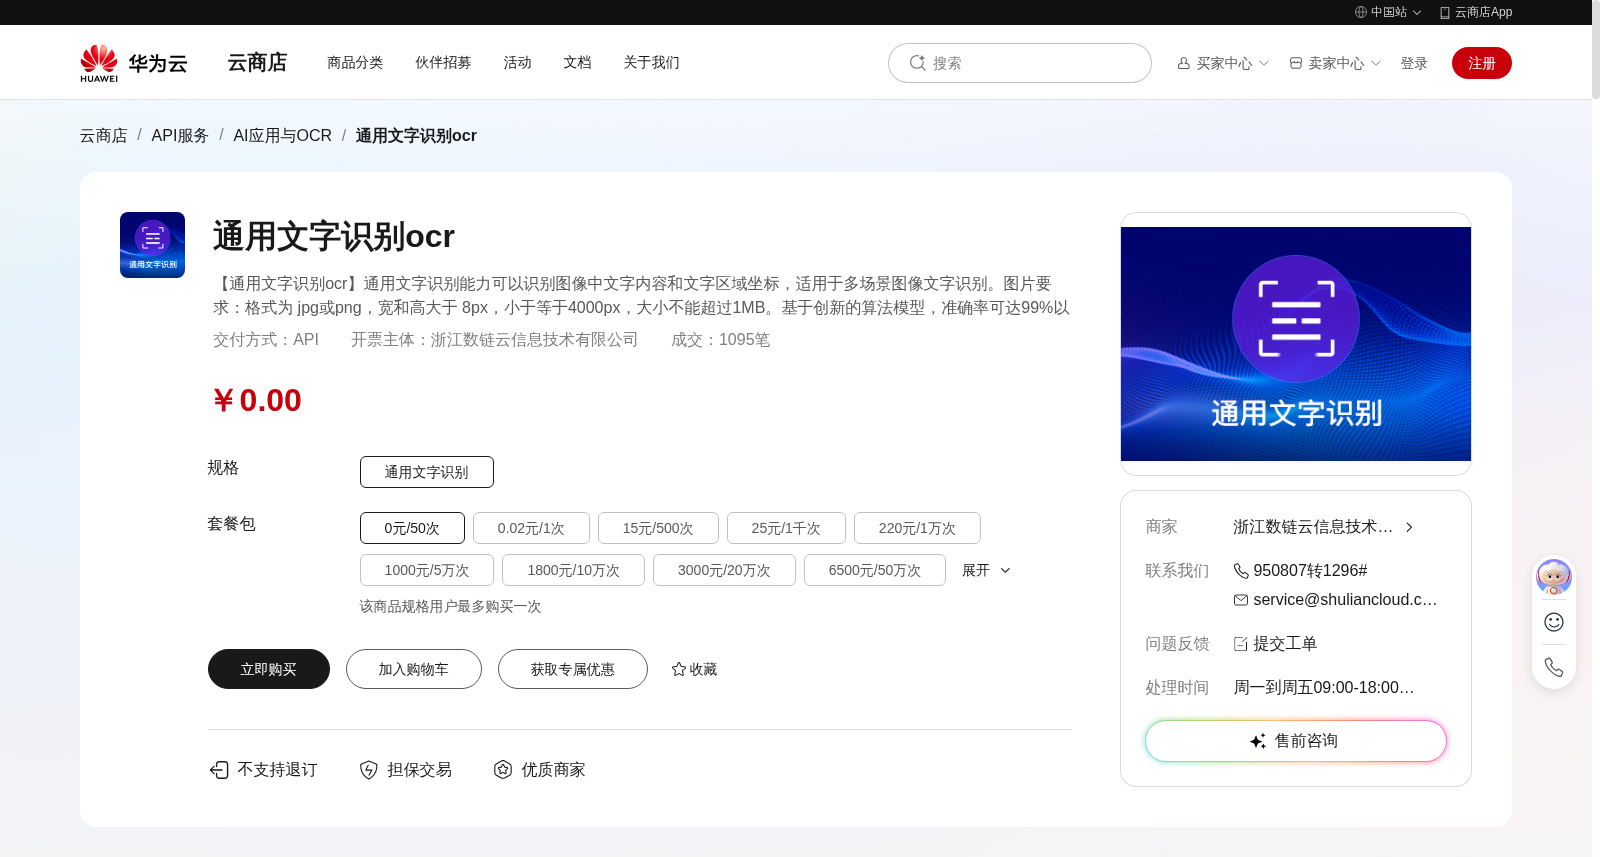The image size is (1600, 857).
Task: Click the 加入购物车 button
Action: pyautogui.click(x=414, y=669)
